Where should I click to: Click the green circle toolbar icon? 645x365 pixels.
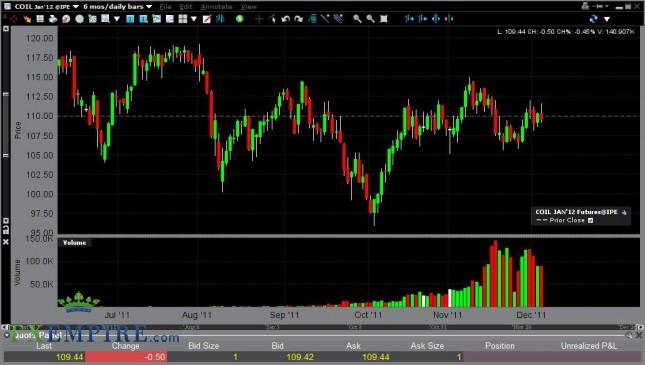[x=239, y=19]
